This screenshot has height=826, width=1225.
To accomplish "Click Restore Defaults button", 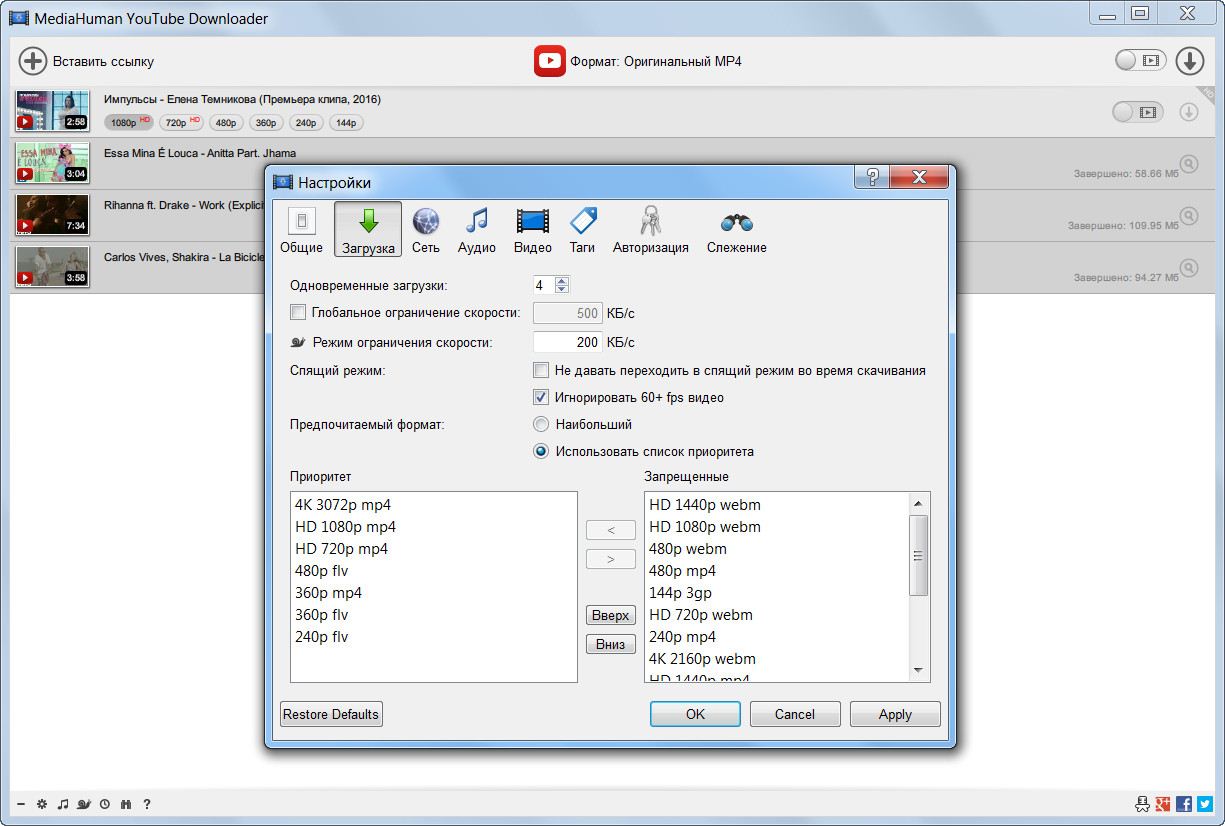I will click(x=331, y=714).
